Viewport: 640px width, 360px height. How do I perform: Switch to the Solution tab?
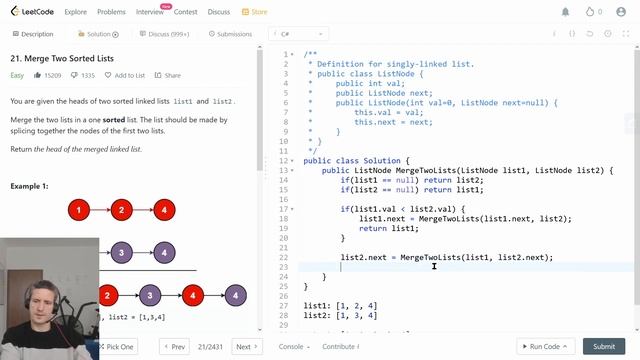pos(98,34)
